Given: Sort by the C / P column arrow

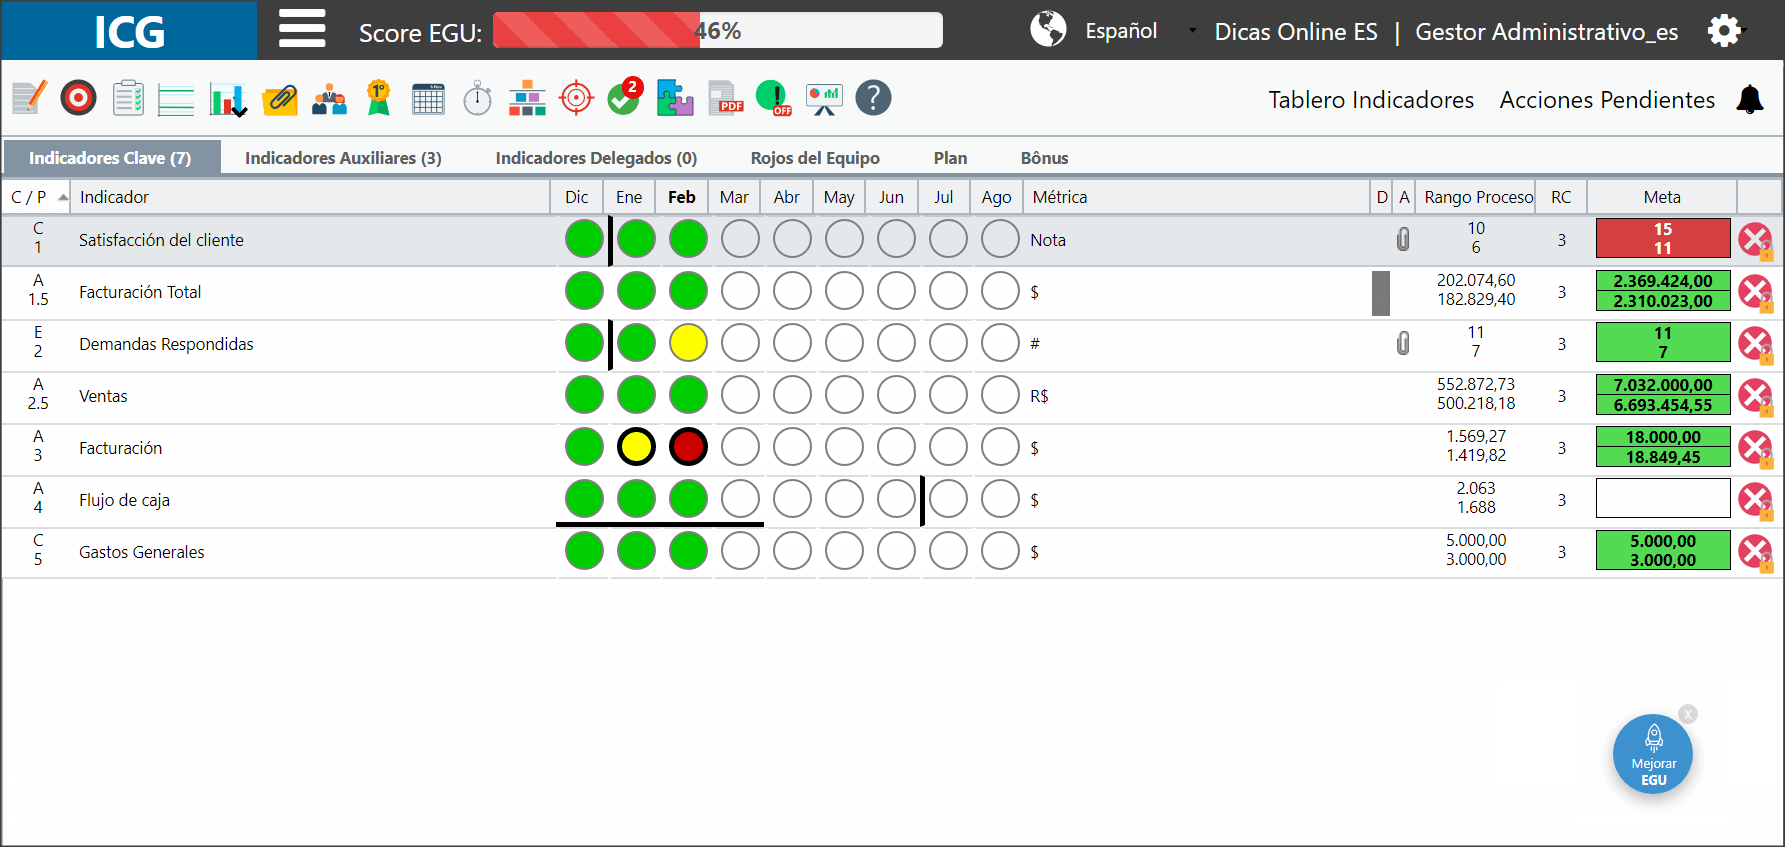Looking at the screenshot, I should (x=63, y=197).
